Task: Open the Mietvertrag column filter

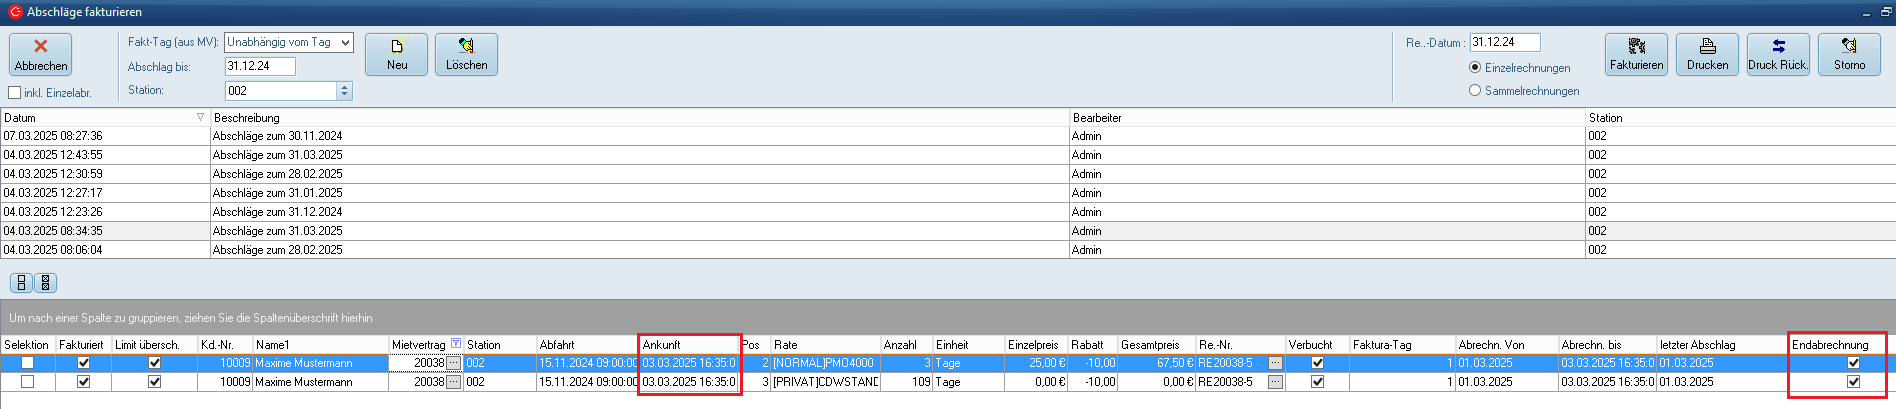Action: (456, 344)
